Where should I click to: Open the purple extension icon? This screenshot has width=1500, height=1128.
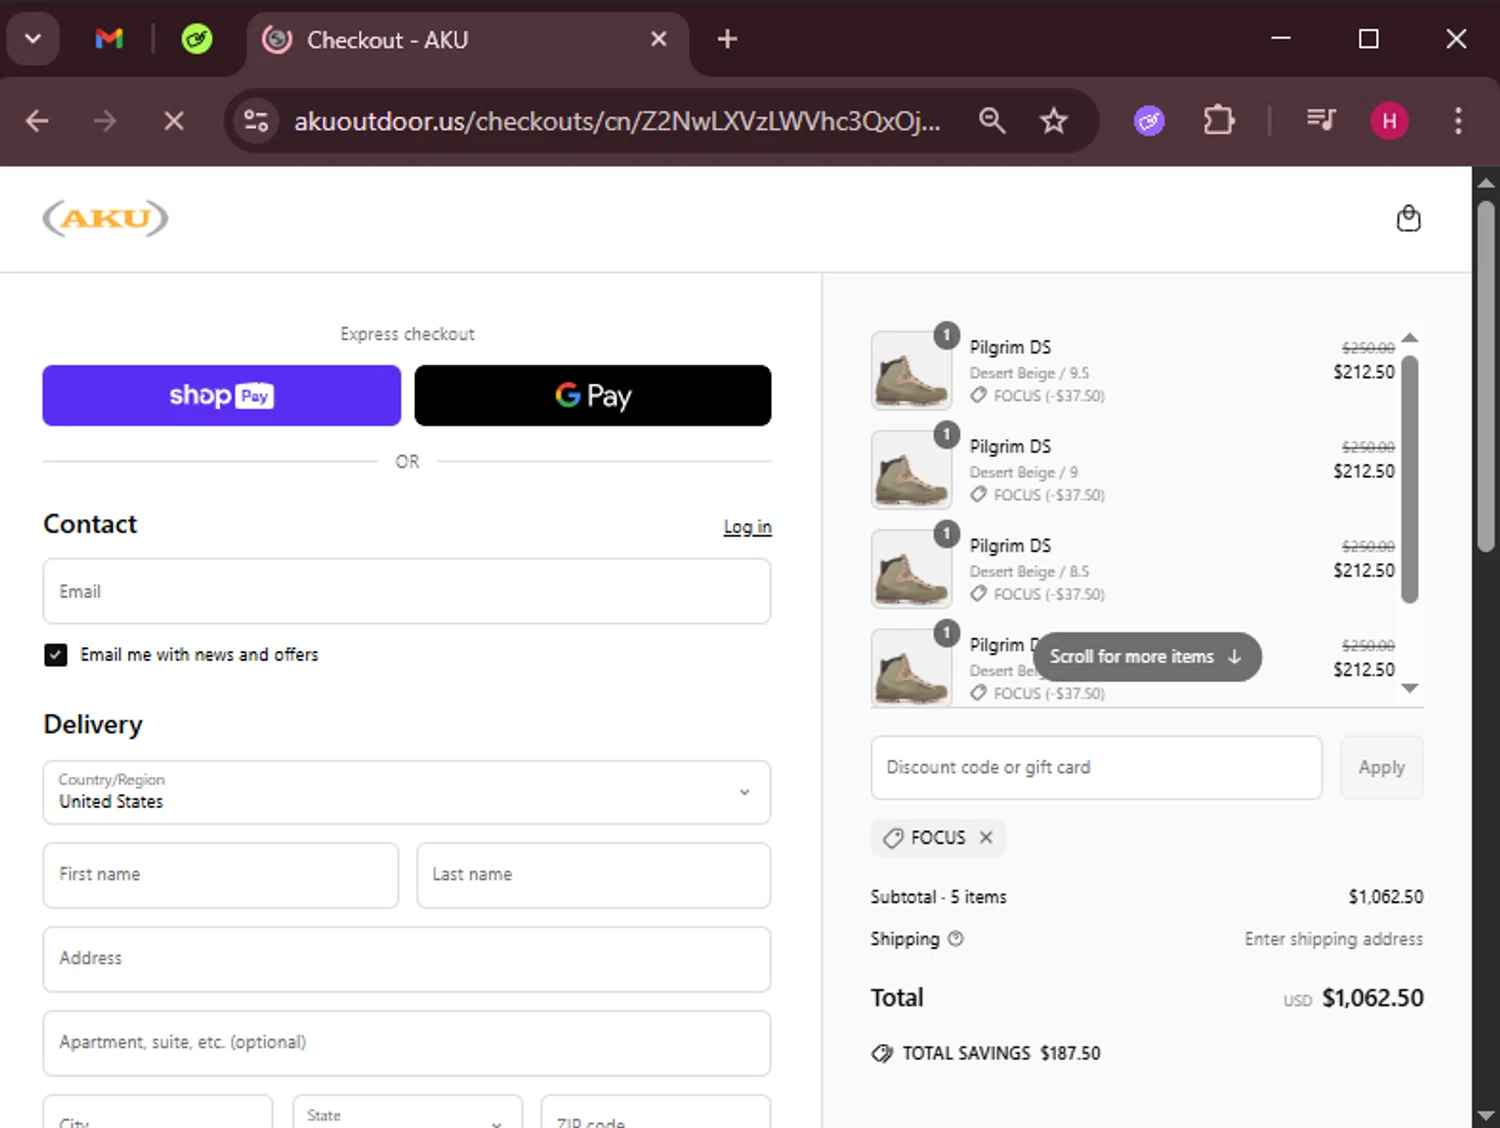[1149, 121]
